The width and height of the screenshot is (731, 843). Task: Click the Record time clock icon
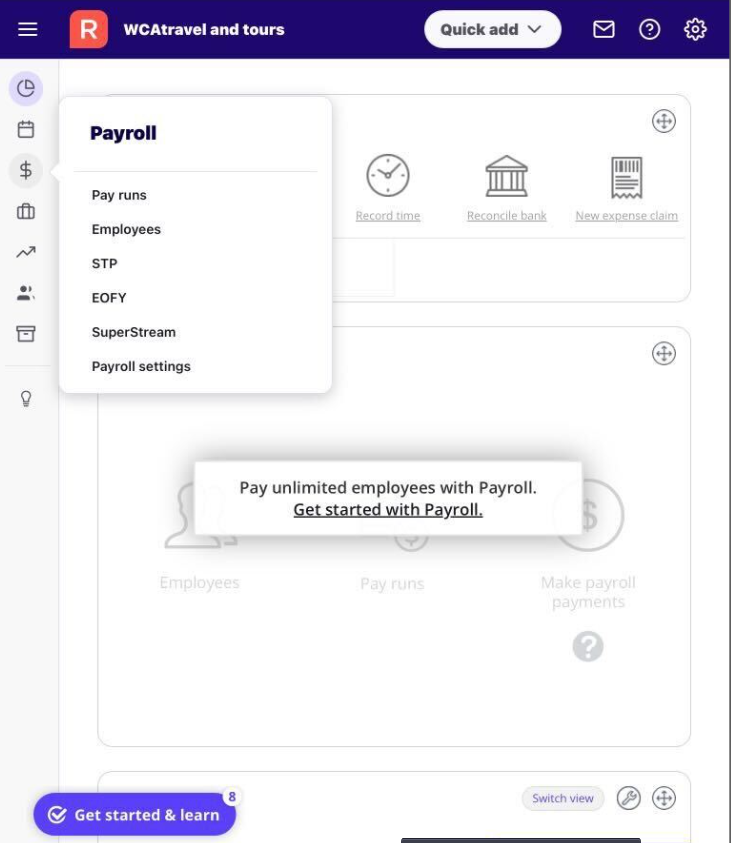[388, 176]
